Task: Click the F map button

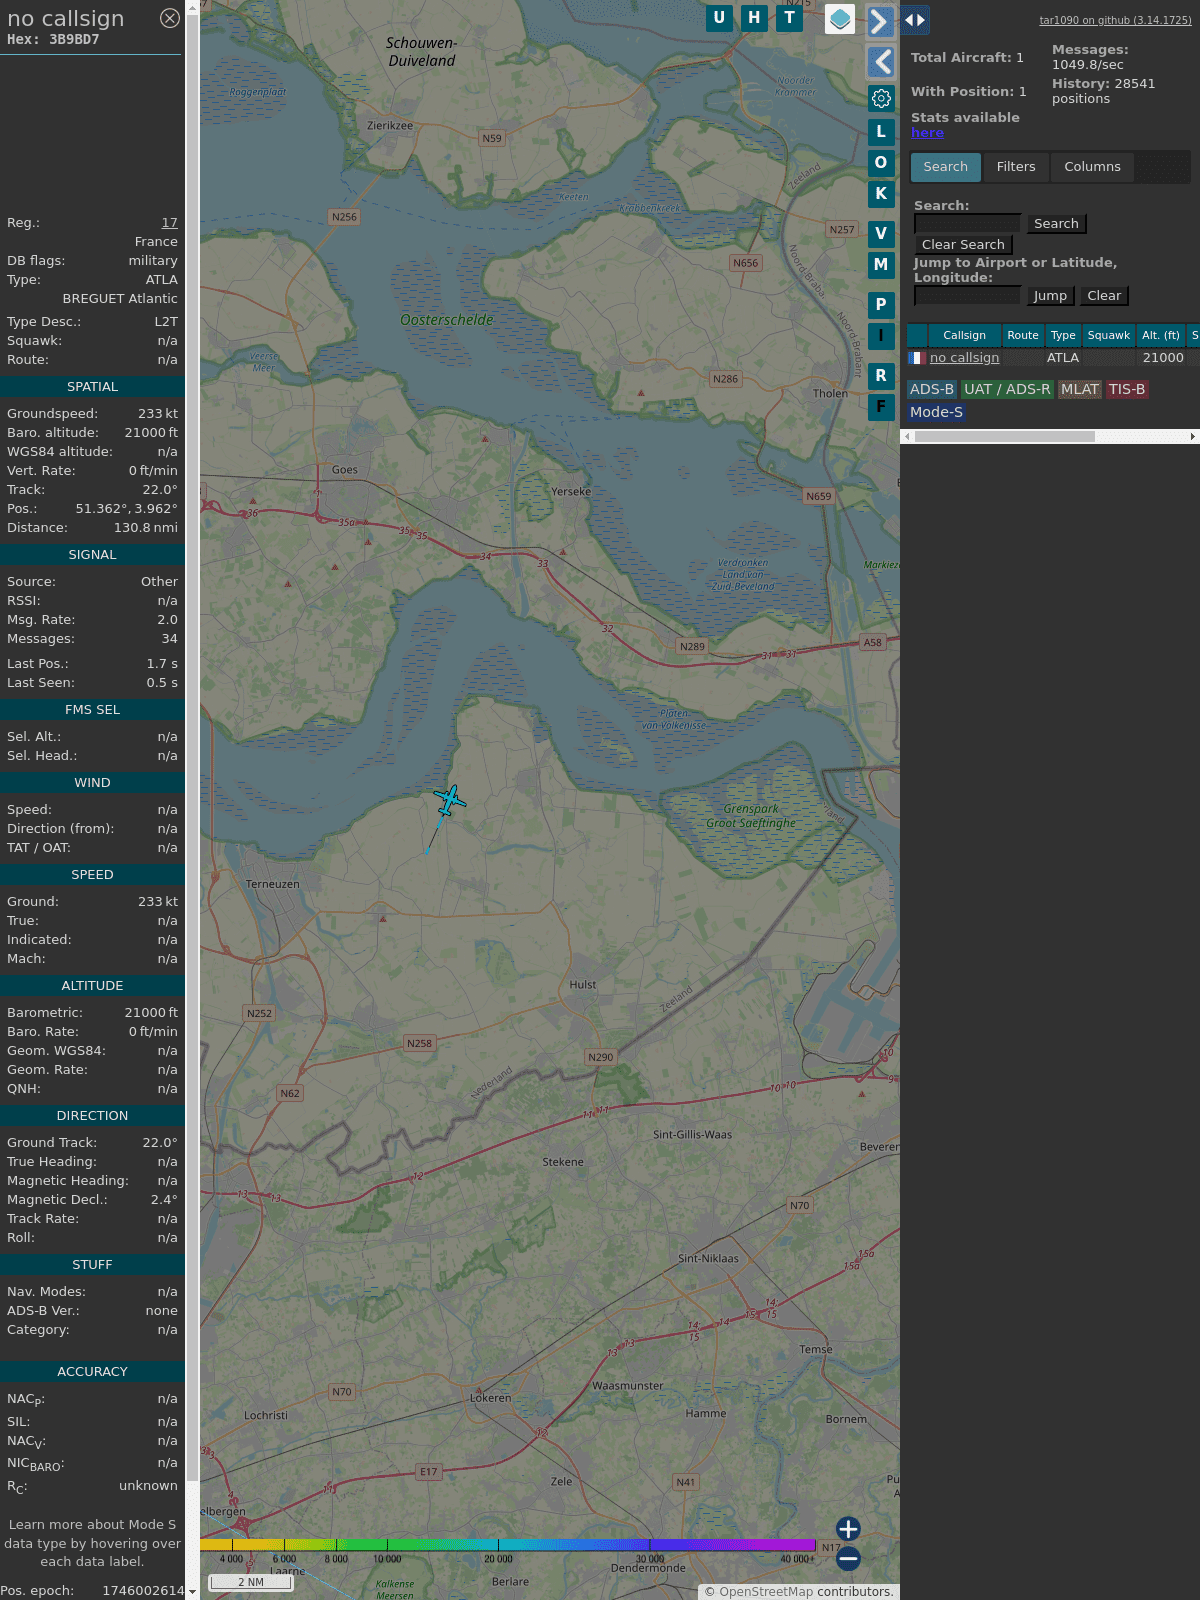Action: [881, 407]
